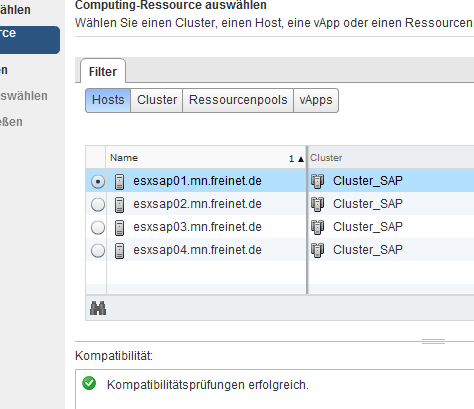Click the host icon for esxsap04.mn.freinet.de

coord(119,251)
